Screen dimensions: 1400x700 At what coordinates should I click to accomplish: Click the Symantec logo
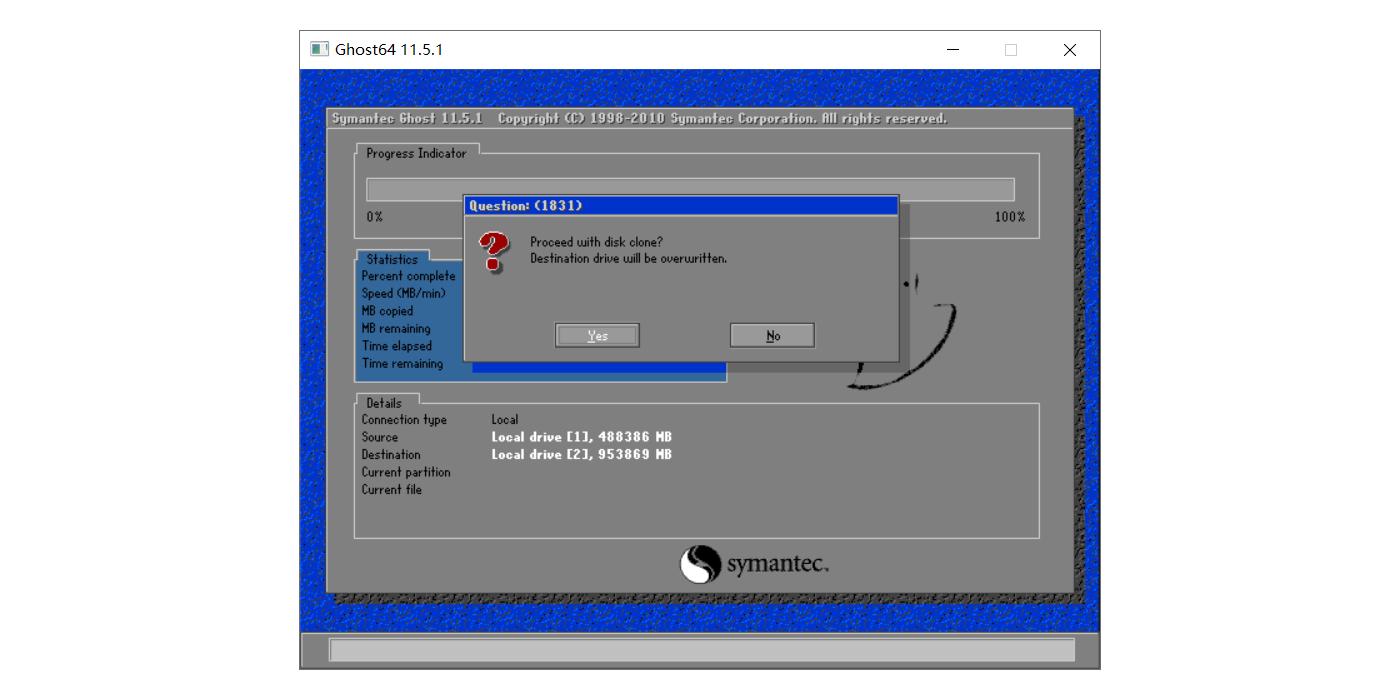coord(754,565)
